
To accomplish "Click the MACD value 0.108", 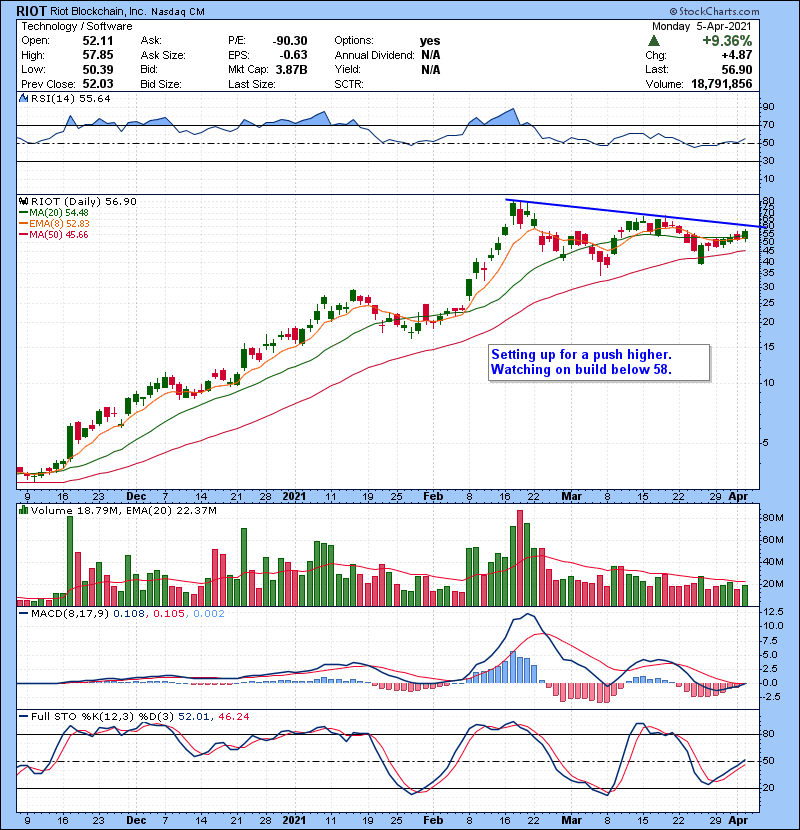I will click(129, 614).
